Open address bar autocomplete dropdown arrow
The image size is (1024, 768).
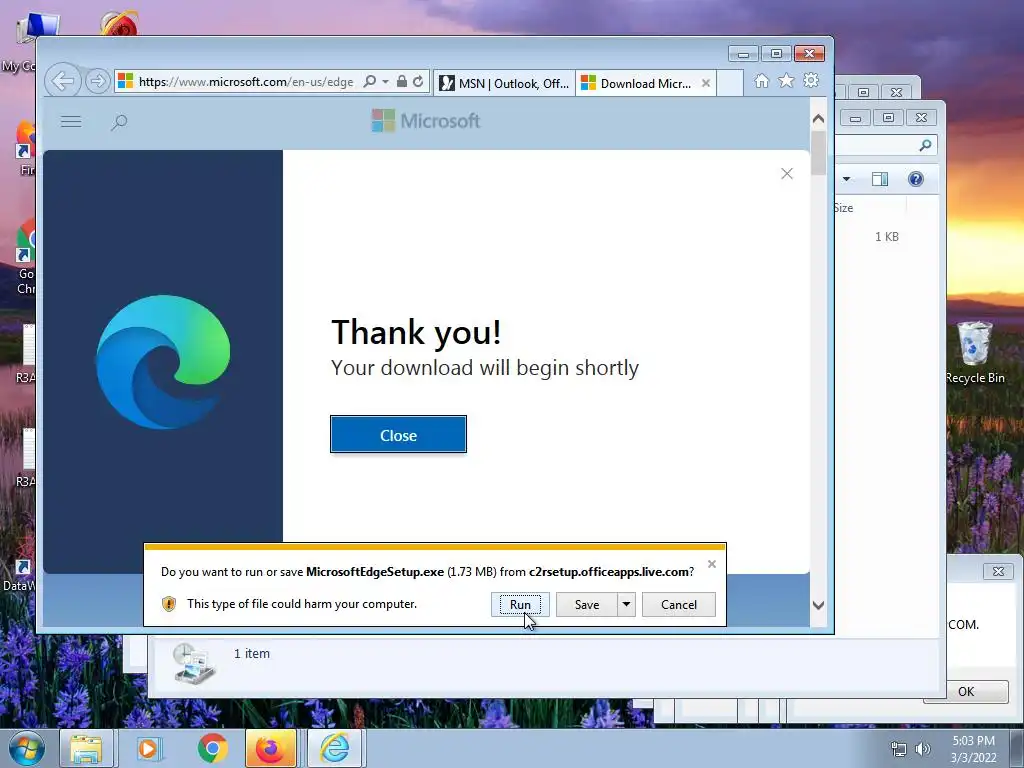point(385,82)
